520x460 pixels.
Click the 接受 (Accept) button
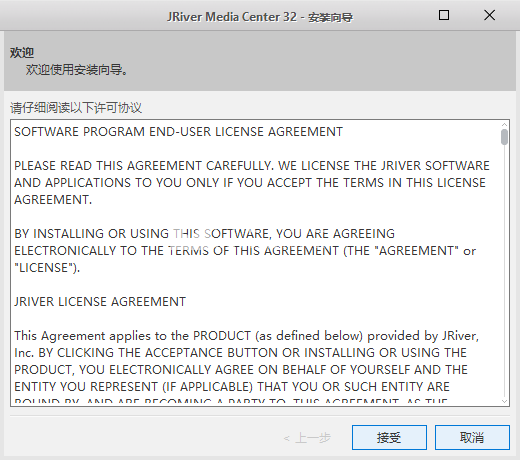tap(389, 437)
